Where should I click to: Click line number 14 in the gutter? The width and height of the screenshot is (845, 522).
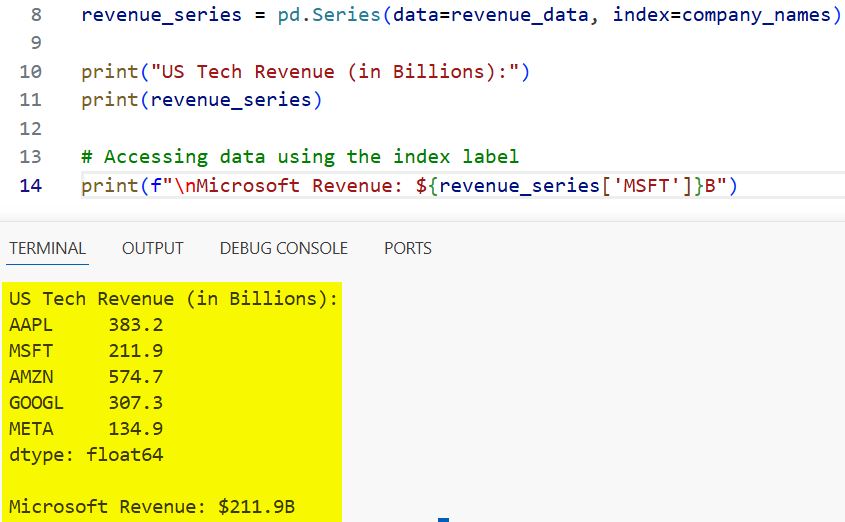tap(31, 186)
